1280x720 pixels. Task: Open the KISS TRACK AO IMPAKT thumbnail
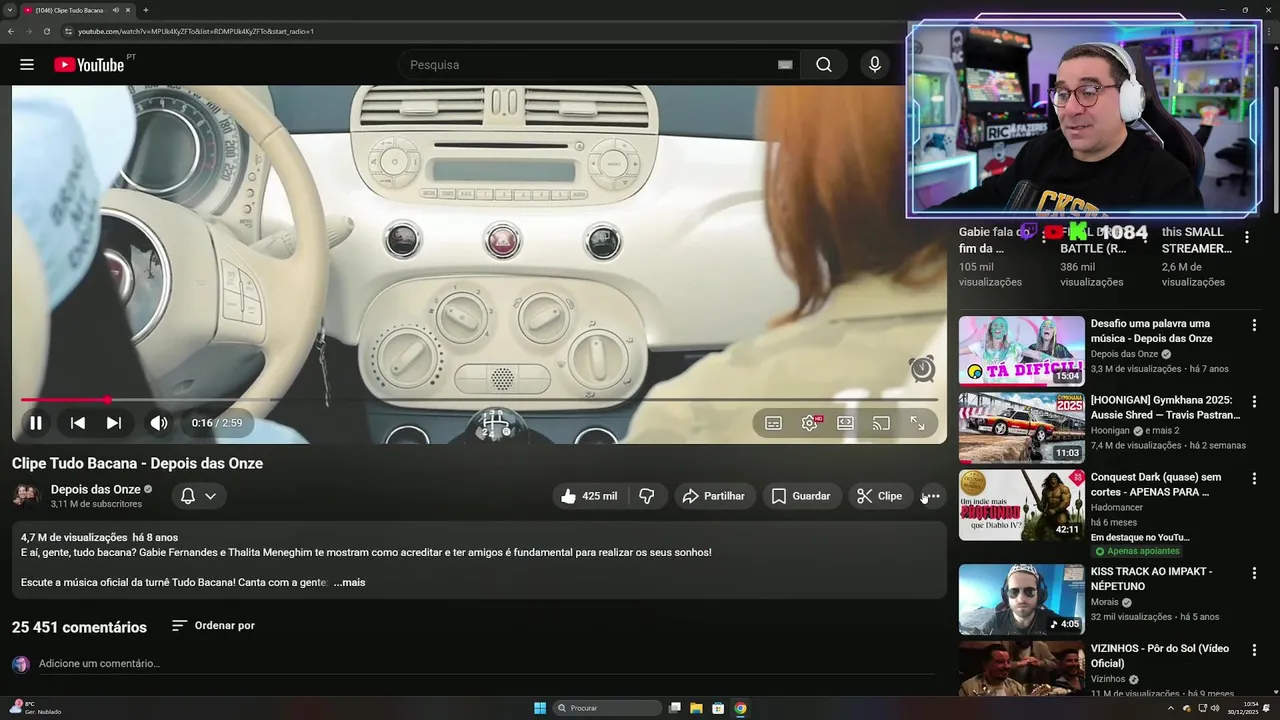click(1022, 600)
